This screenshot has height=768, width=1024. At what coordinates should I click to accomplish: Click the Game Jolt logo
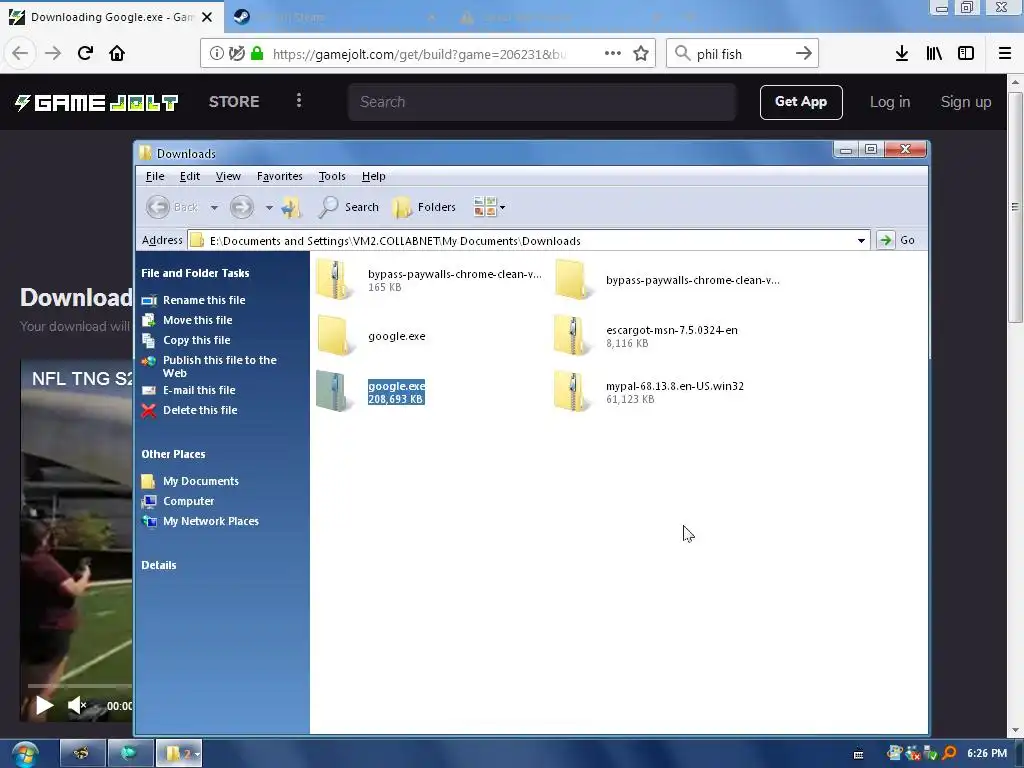coord(97,103)
